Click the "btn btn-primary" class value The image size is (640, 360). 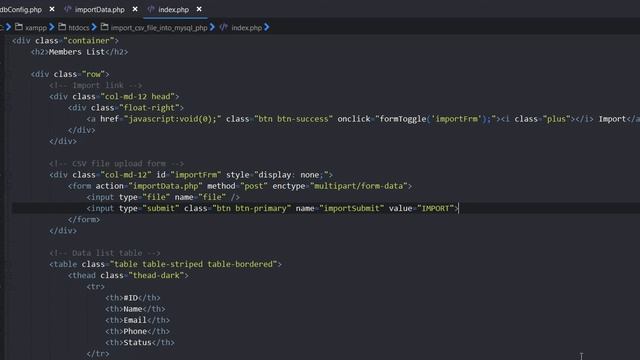(252, 208)
